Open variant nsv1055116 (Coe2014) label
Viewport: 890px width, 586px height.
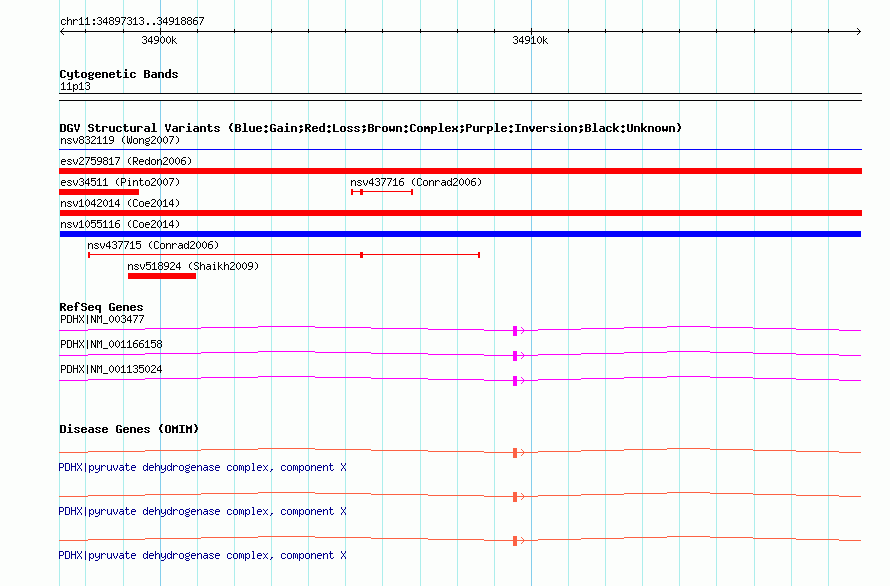tap(120, 224)
